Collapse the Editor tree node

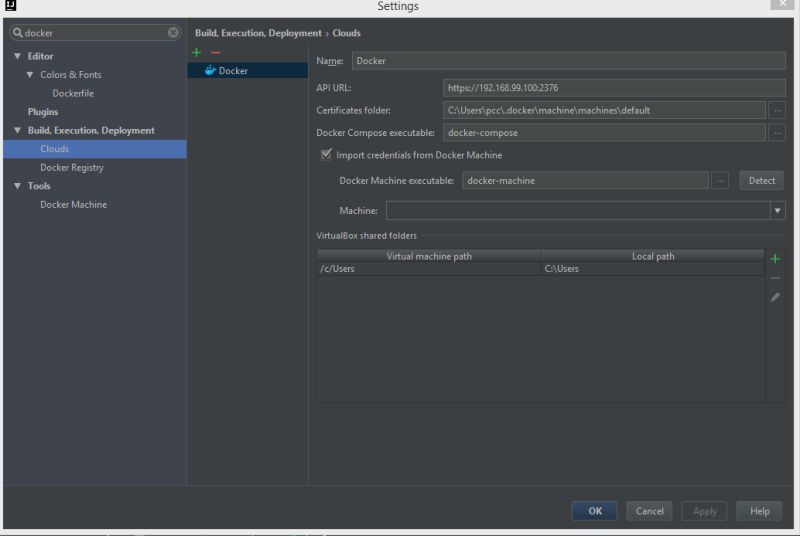17,56
